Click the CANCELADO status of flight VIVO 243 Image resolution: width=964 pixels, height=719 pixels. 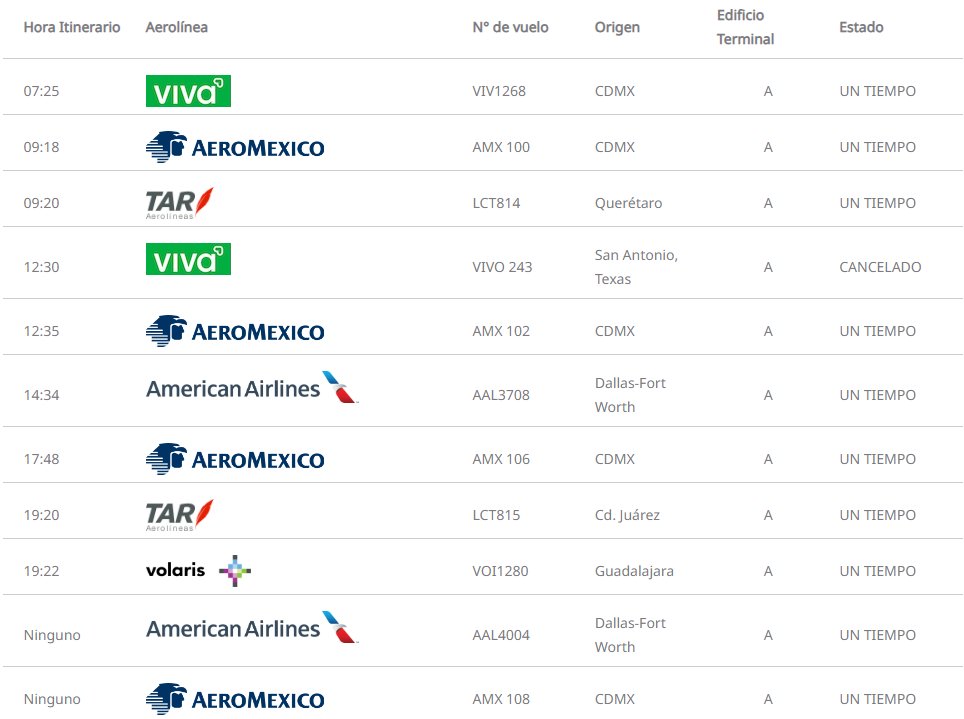(880, 267)
